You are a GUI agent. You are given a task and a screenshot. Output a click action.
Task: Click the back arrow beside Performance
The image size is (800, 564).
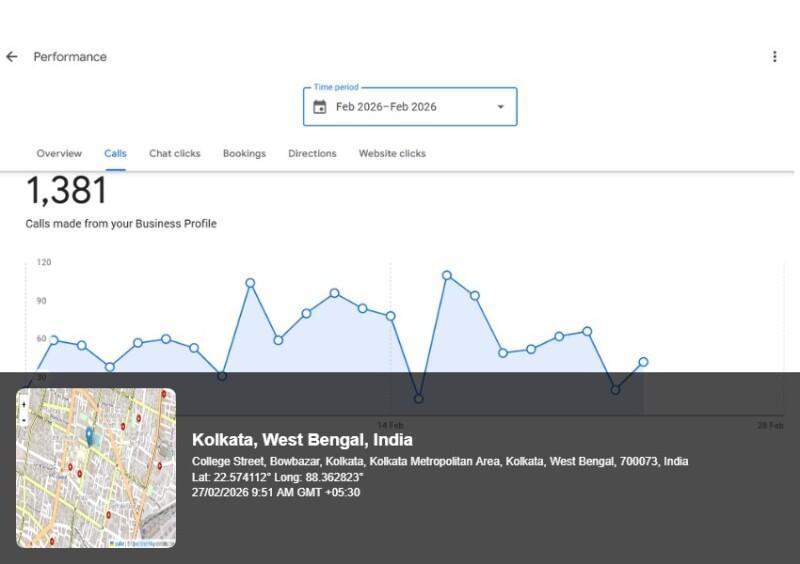(12, 57)
